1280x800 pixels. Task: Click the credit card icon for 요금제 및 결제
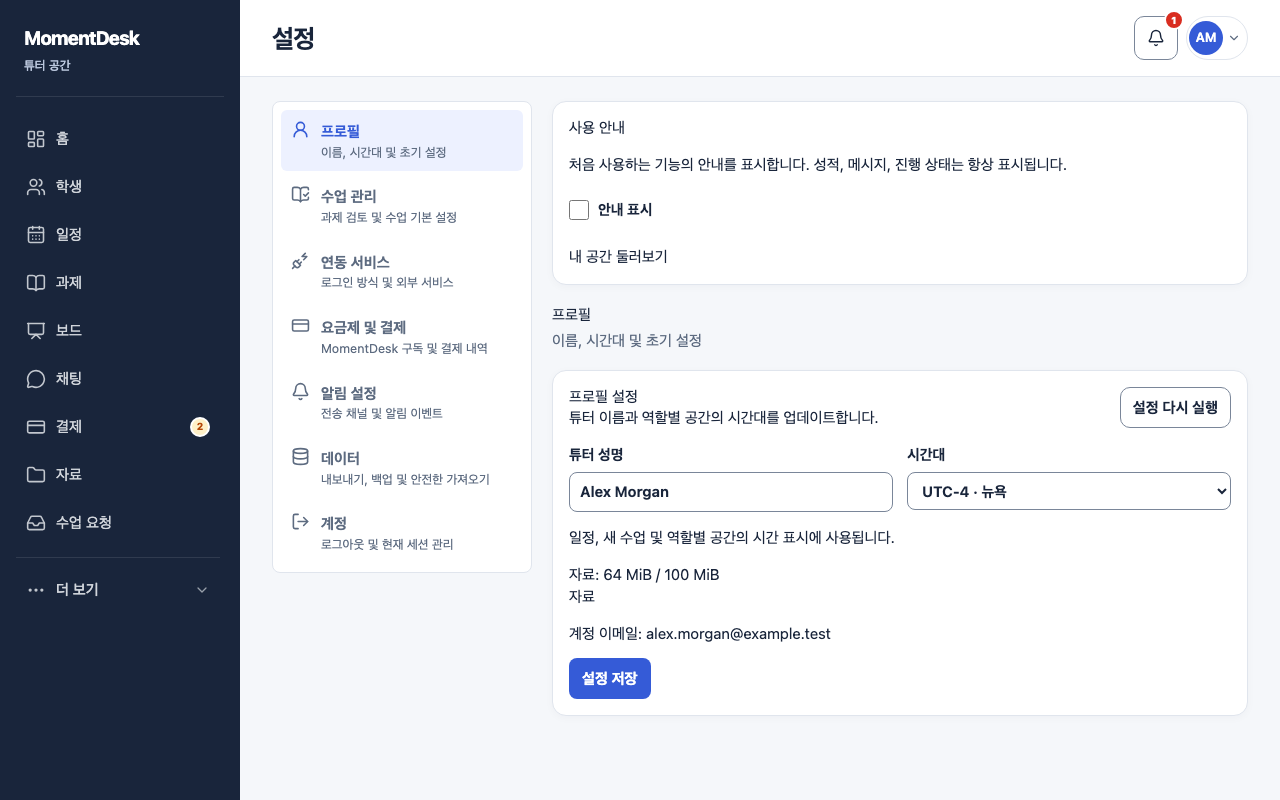(300, 326)
